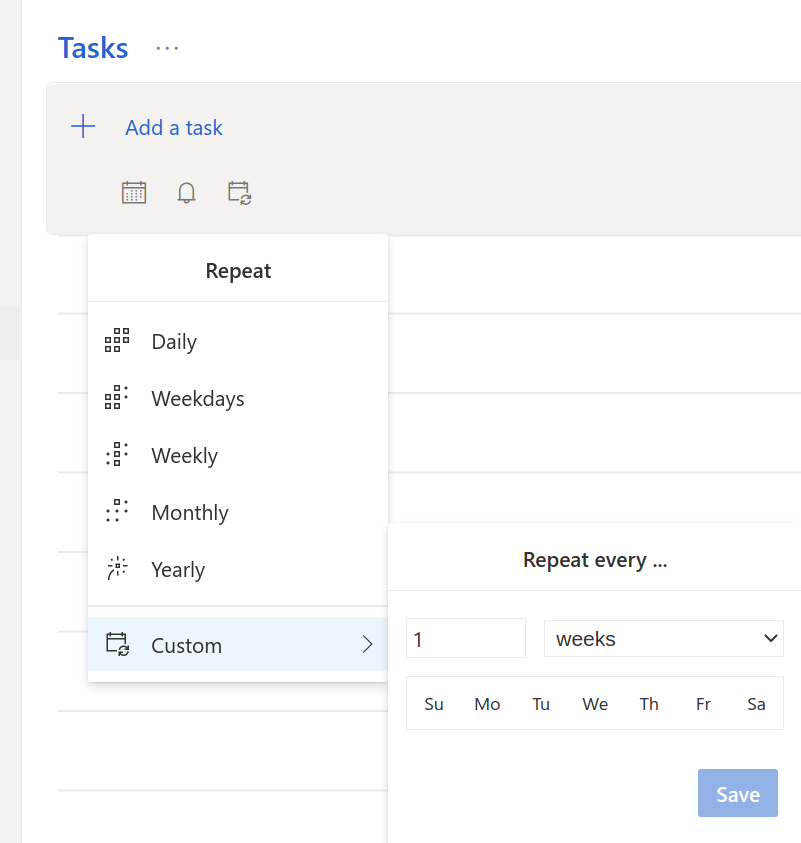The image size is (801, 843).
Task: Open the weeks interval unit dropdown
Action: [x=663, y=638]
